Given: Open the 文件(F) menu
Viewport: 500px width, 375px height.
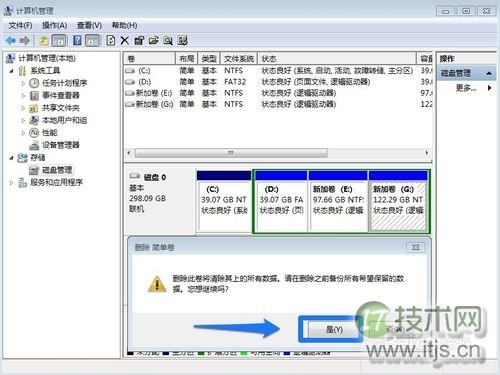Looking at the screenshot, I should (x=20, y=25).
